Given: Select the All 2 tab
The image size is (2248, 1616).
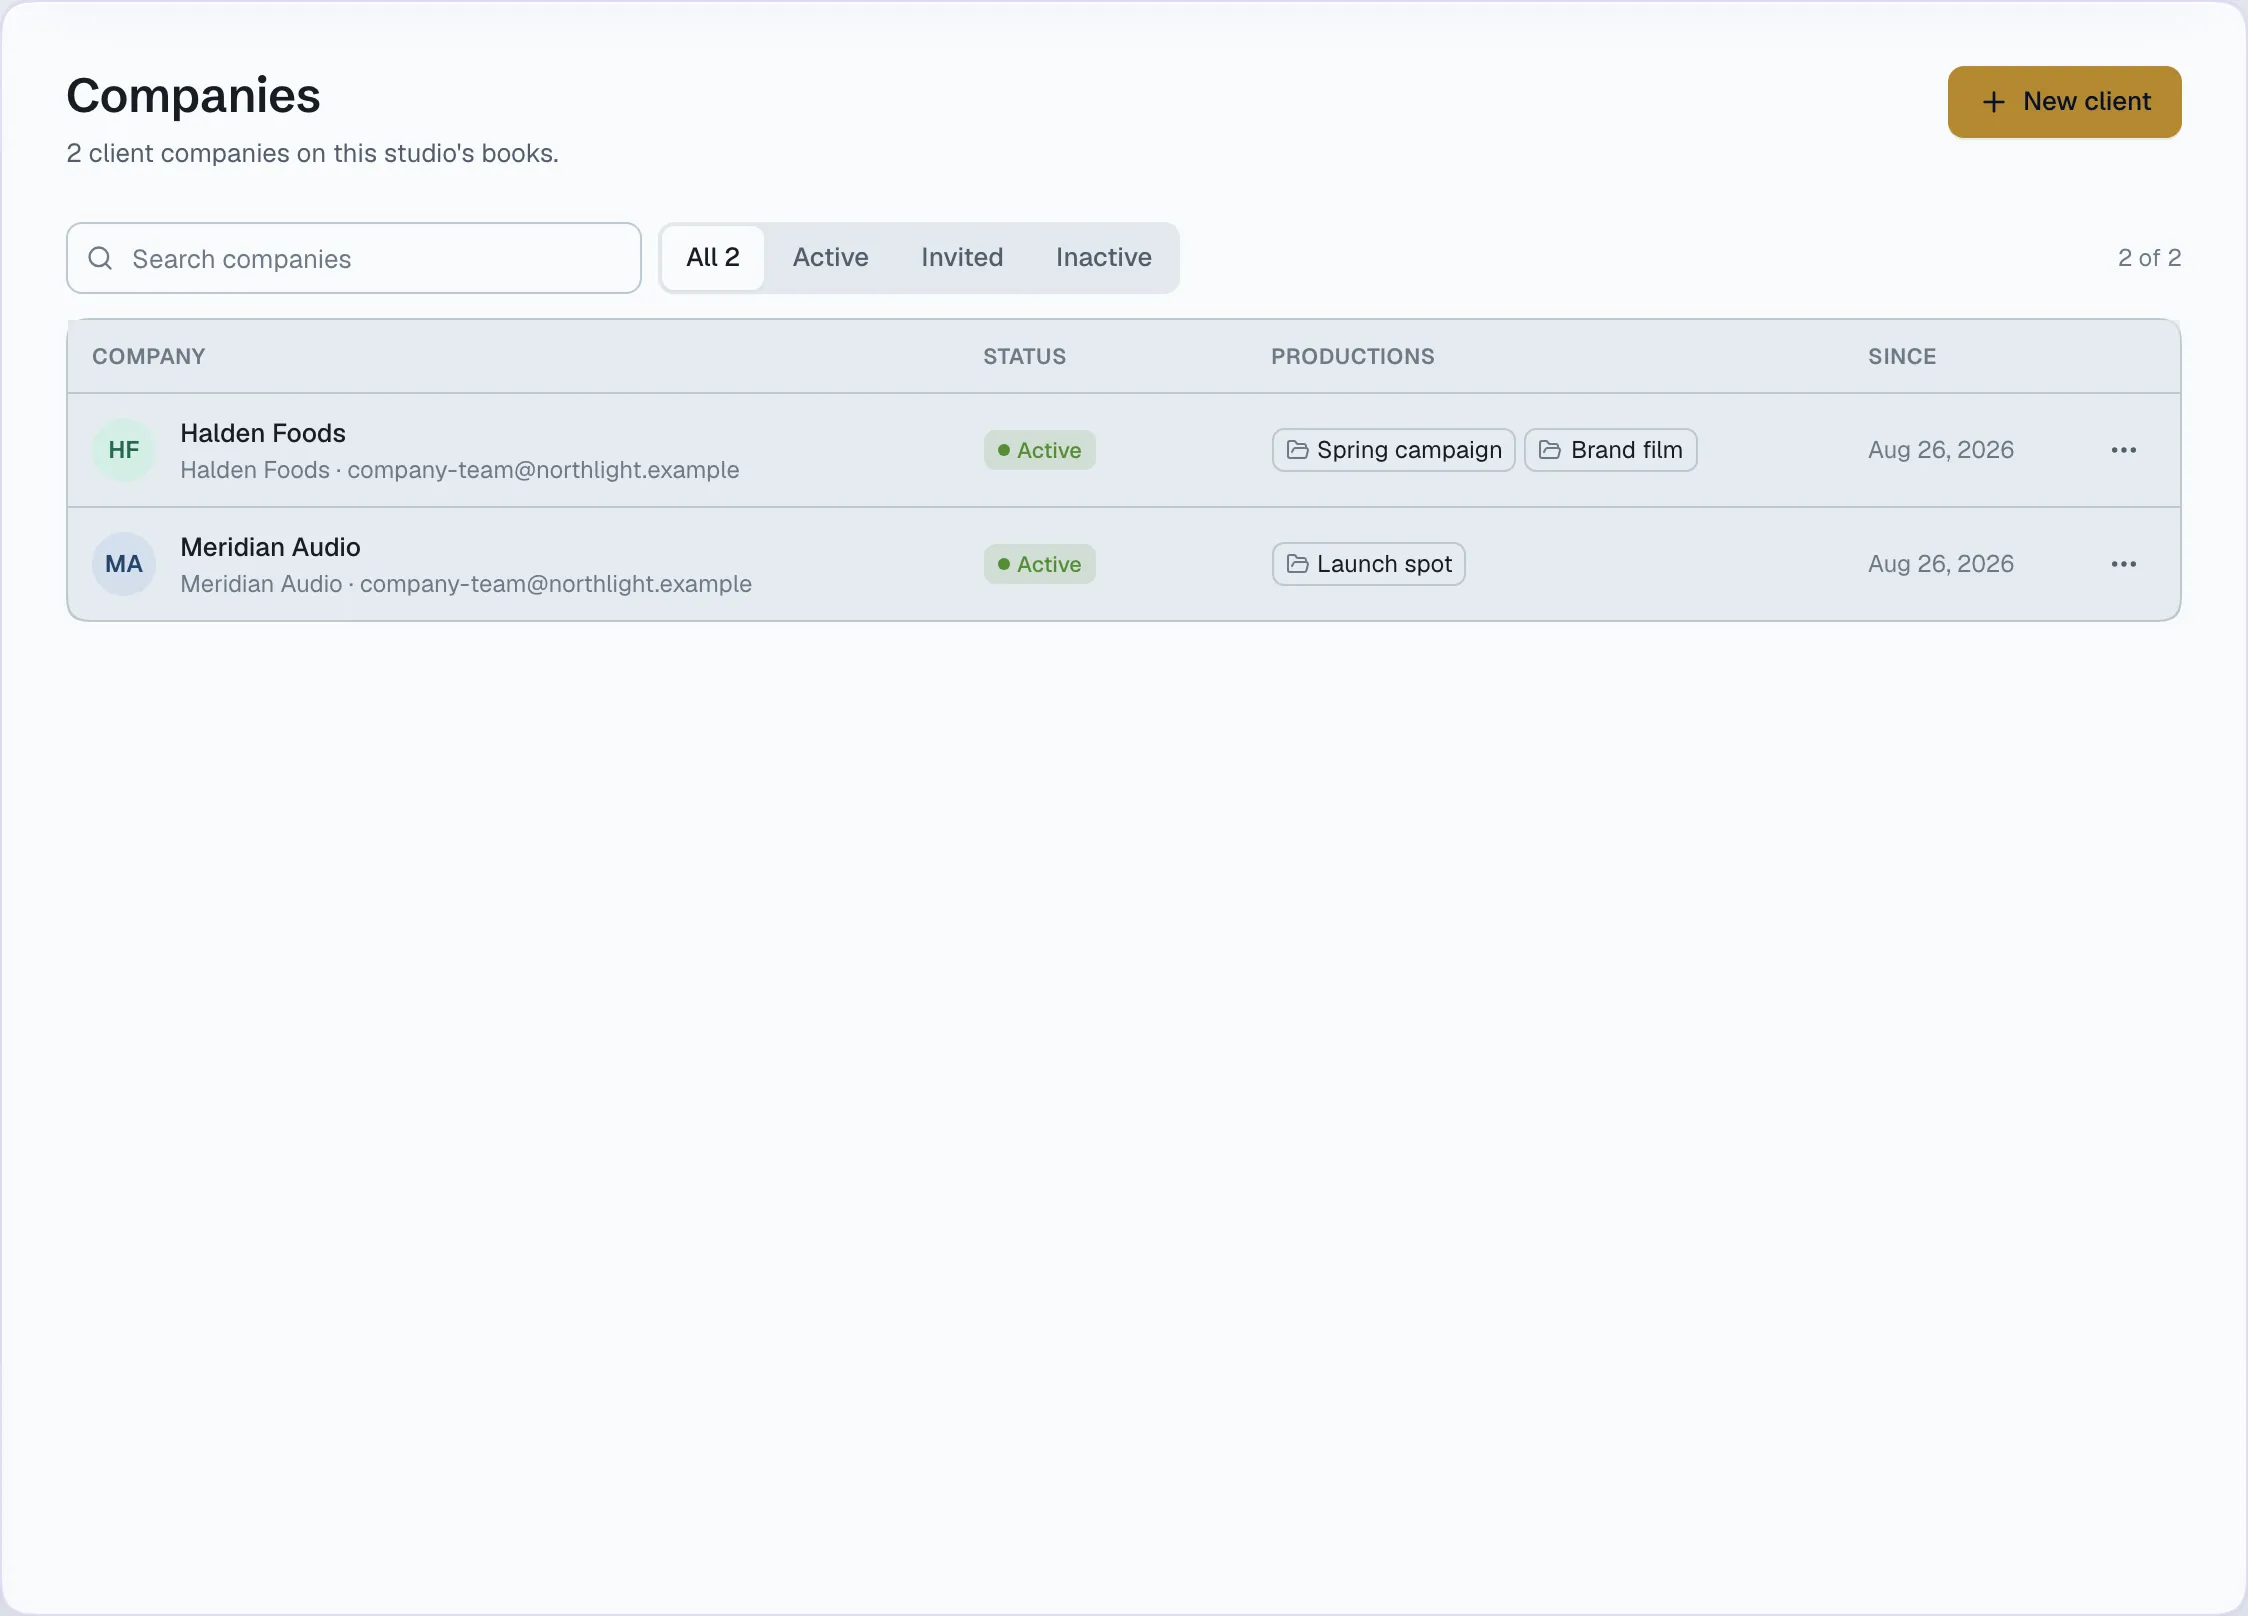Looking at the screenshot, I should tap(713, 258).
